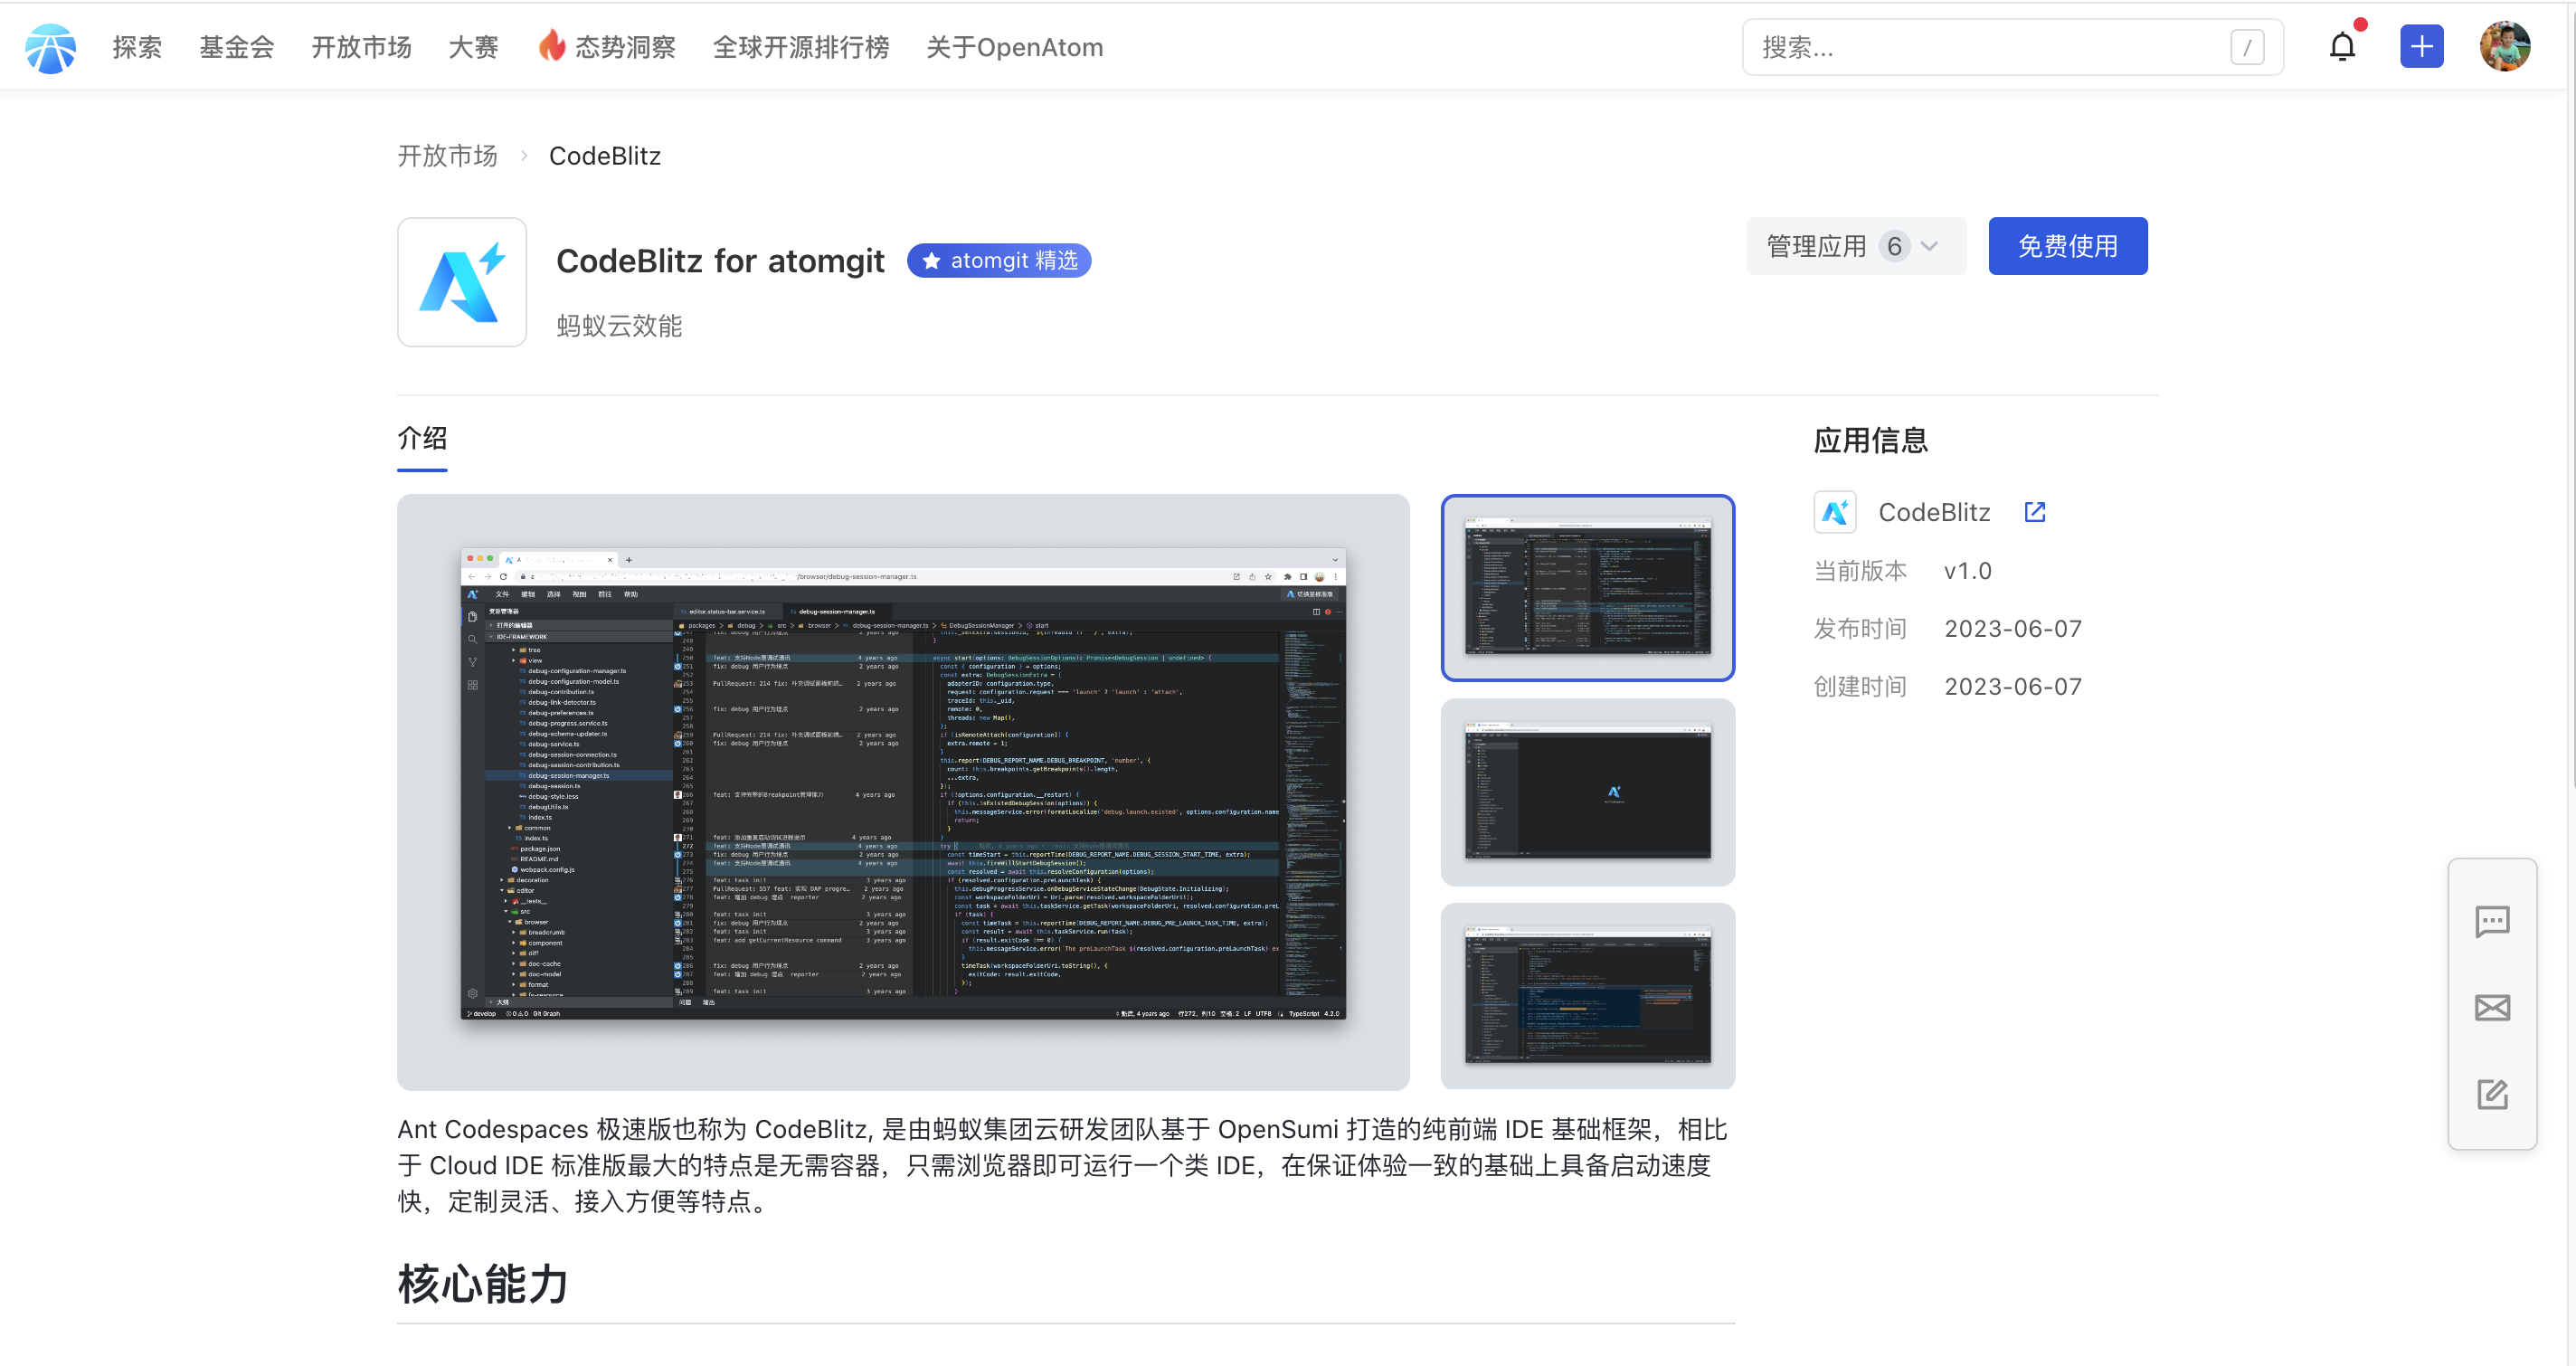Click the 创建时间 2023-06-07 value
The image size is (2576, 1366).
coord(2012,687)
